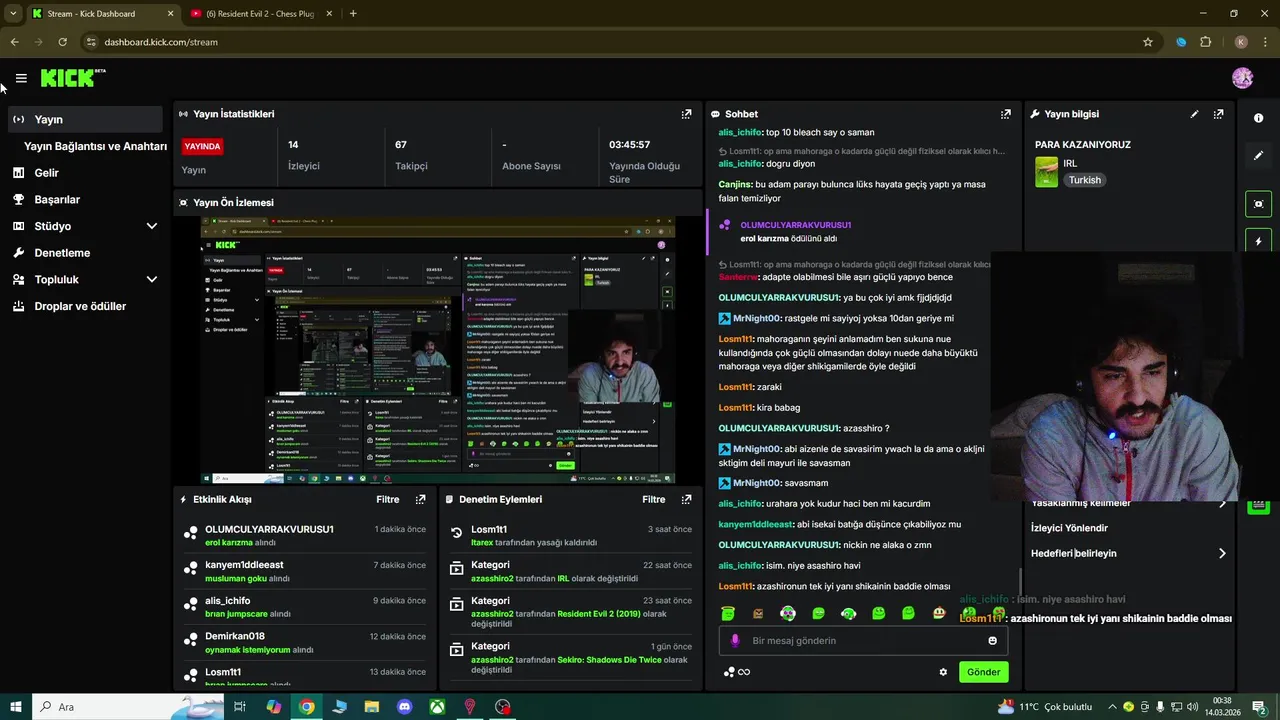Bookmark this page with the star icon
The image size is (1280, 720).
(x=1148, y=42)
